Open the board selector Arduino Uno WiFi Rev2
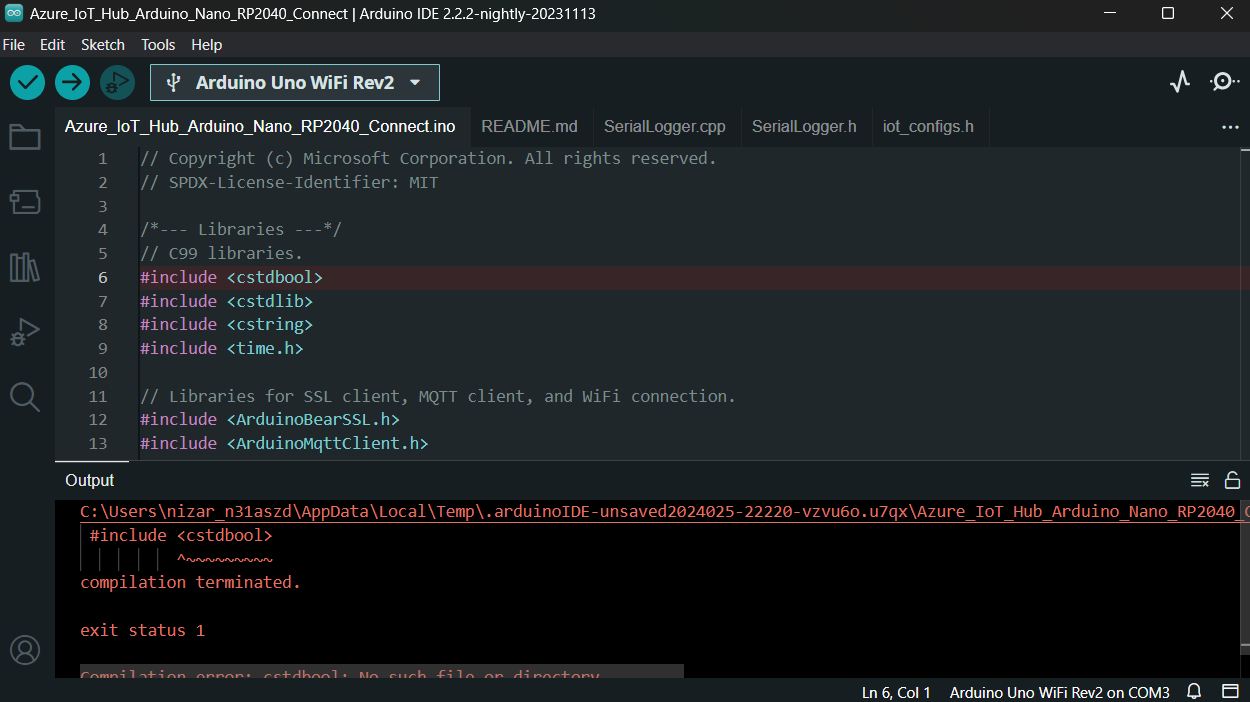Viewport: 1250px width, 702px height. click(295, 82)
